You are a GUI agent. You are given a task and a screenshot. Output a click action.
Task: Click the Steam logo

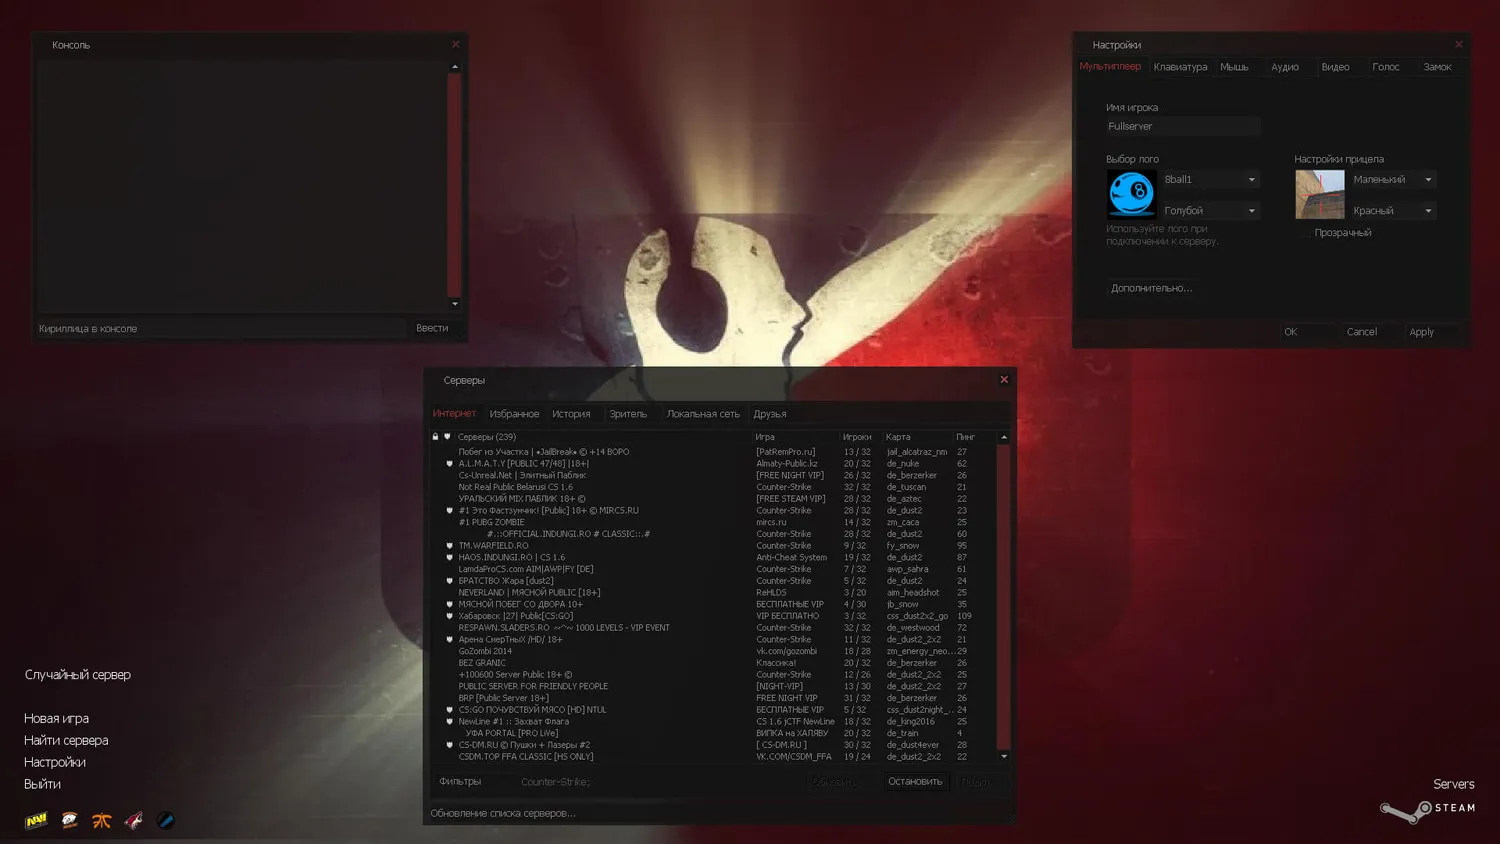1427,809
